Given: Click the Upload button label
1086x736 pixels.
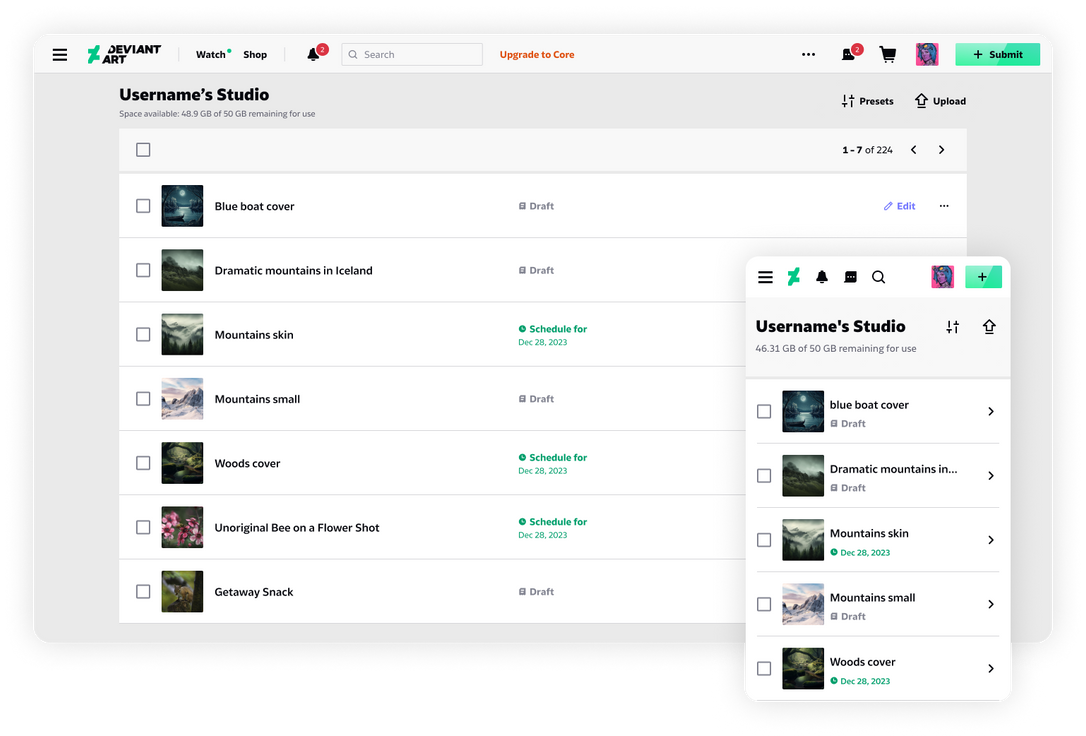Looking at the screenshot, I should pyautogui.click(x=949, y=101).
